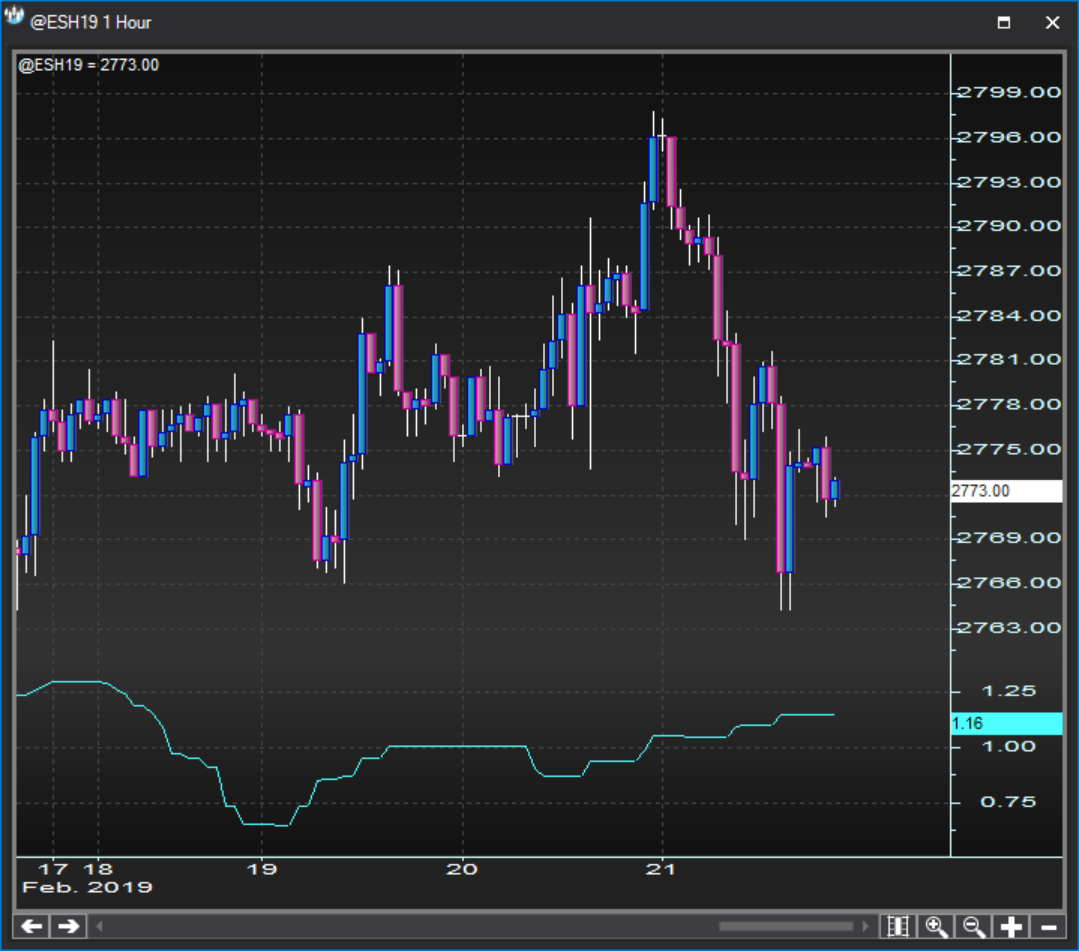Viewport: 1079px width, 951px height.
Task: Click the 2799.00 price axis label
Action: click(x=1009, y=92)
